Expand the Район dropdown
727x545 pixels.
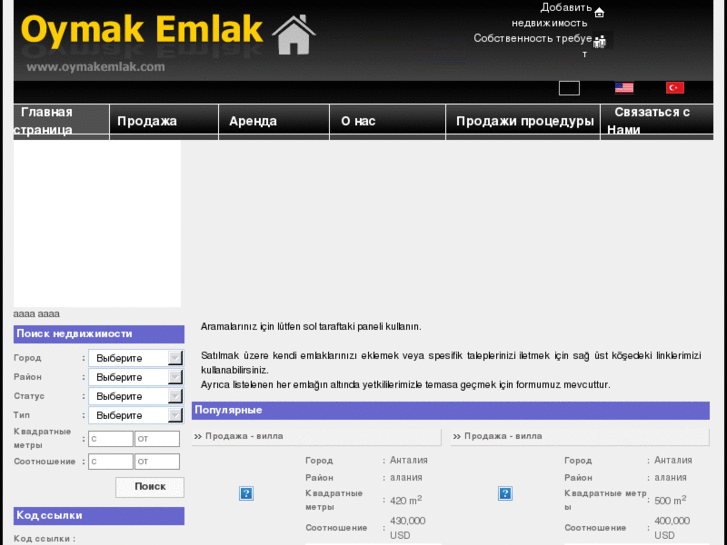pos(136,377)
